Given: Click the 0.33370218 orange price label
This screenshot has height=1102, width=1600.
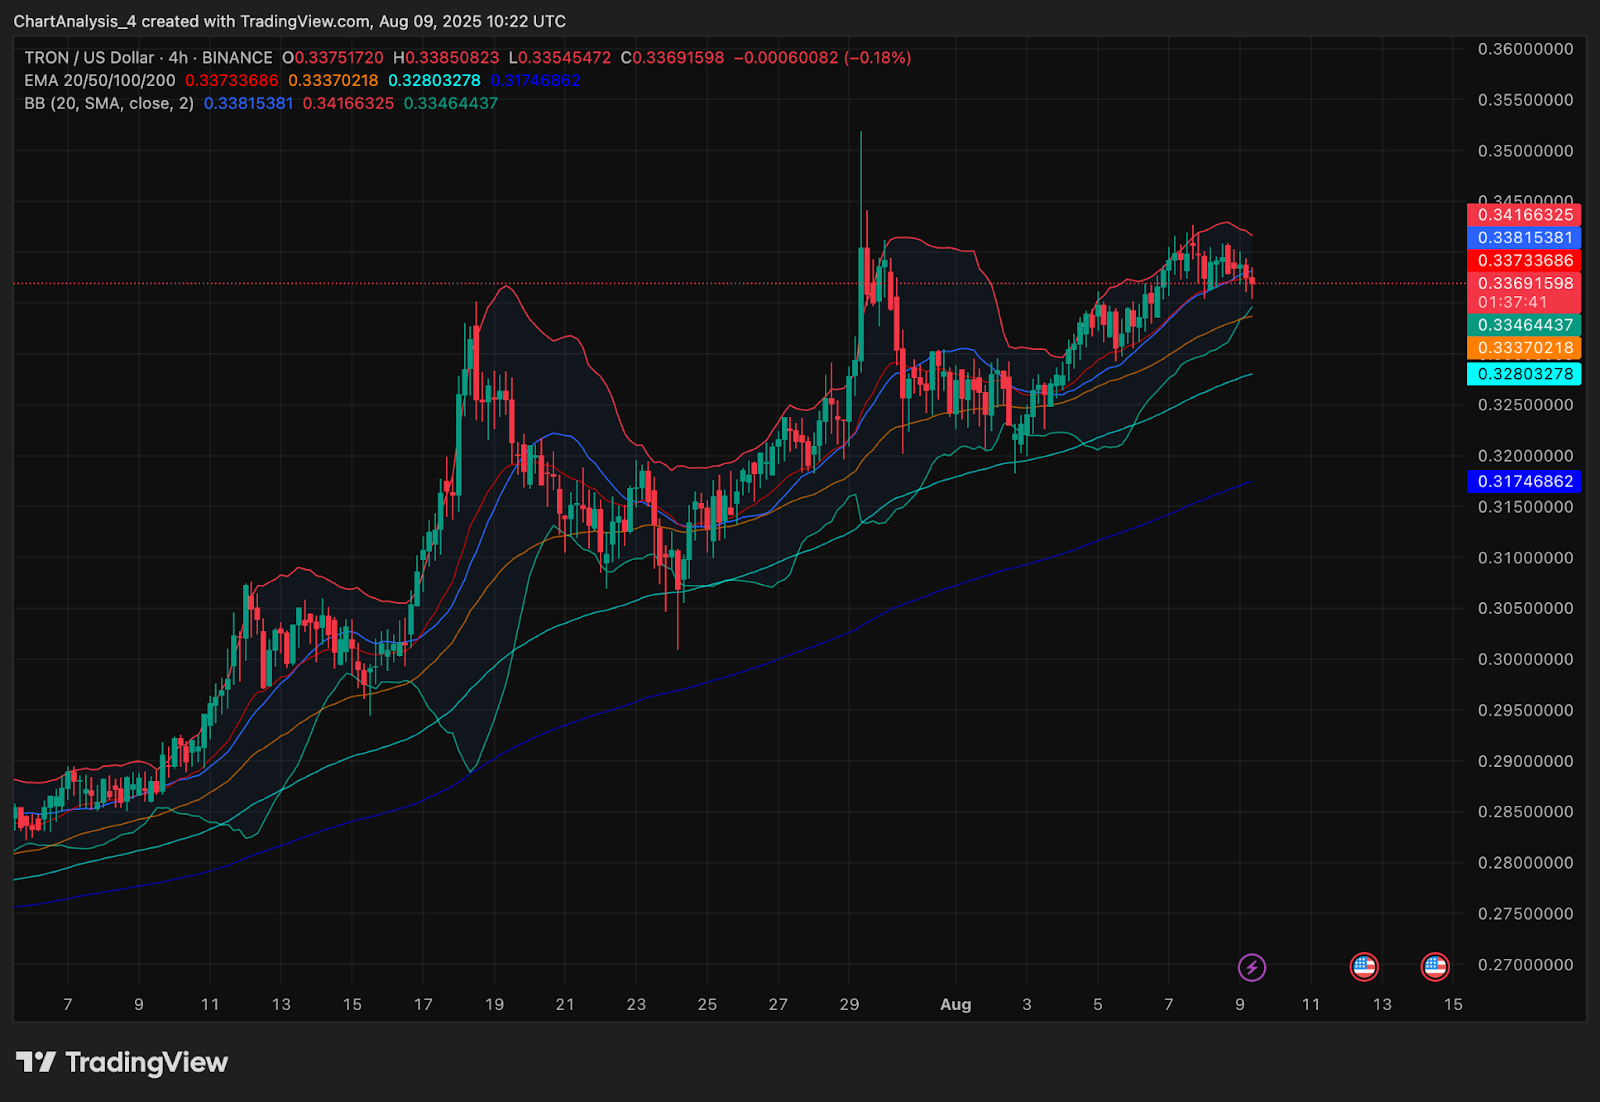Looking at the screenshot, I should click(x=1524, y=348).
